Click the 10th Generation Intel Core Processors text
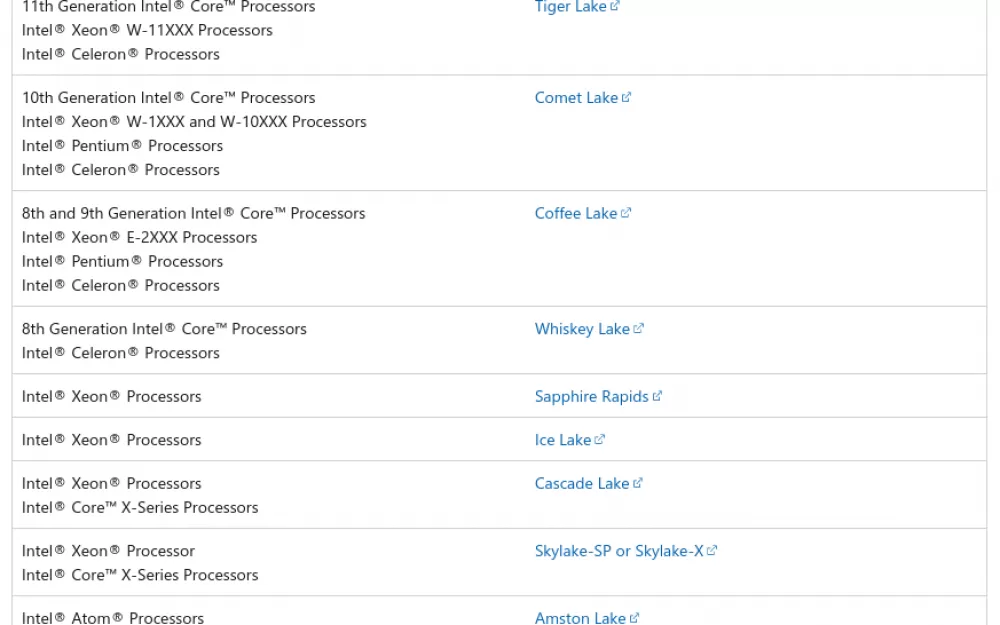The width and height of the screenshot is (1000, 625). [168, 98]
